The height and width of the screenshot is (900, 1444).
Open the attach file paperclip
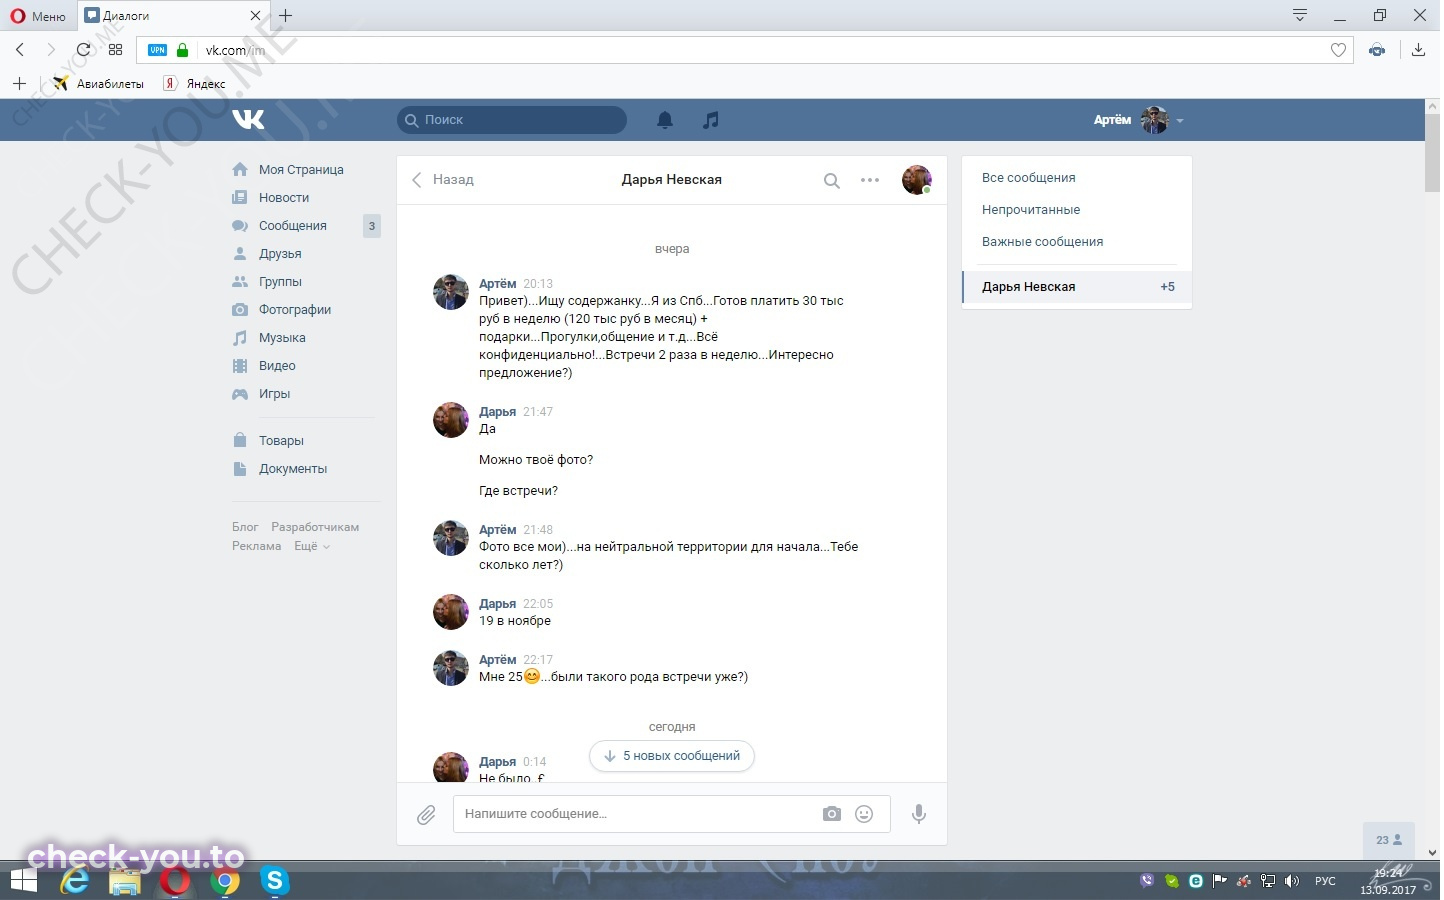426,815
